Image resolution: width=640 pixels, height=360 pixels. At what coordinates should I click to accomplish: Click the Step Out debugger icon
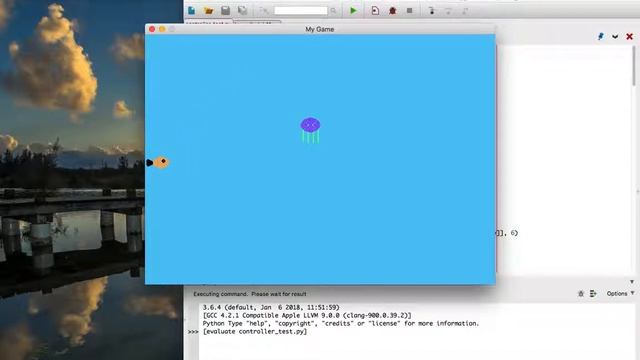pos(464,11)
